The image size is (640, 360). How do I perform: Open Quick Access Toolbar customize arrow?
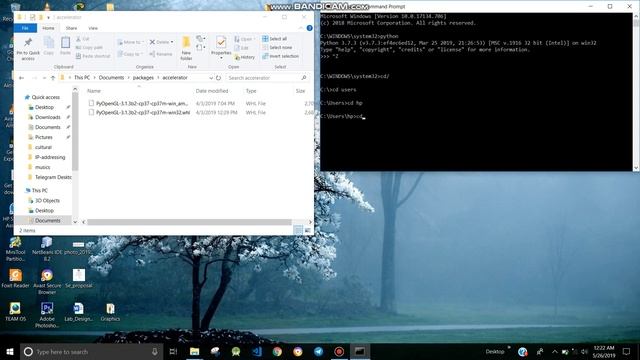click(48, 18)
